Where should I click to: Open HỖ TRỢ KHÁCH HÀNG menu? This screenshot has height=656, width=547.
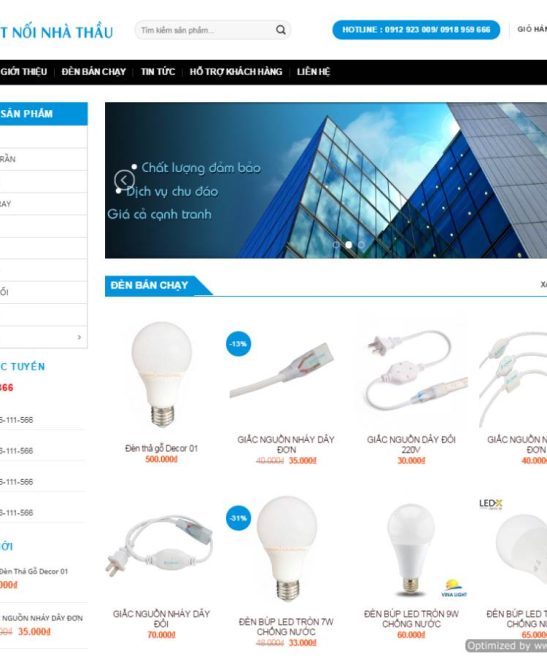236,72
